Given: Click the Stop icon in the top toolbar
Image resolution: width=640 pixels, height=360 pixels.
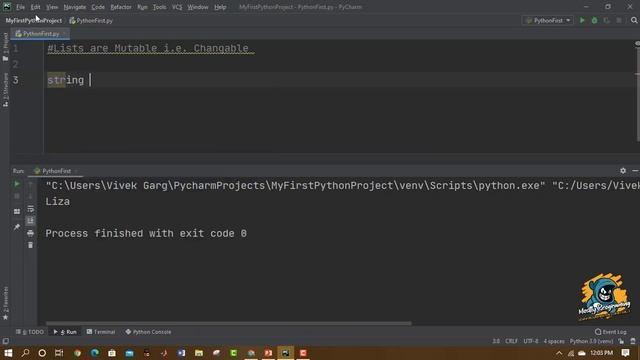Looking at the screenshot, I should pos(619,20).
